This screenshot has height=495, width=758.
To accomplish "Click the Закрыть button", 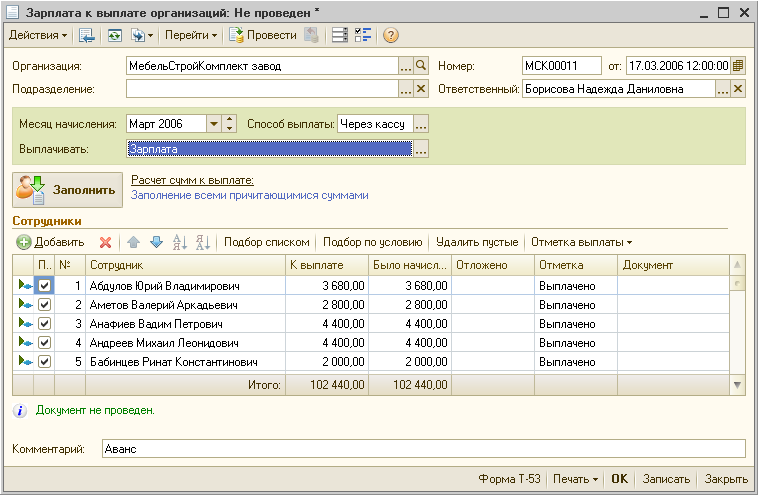I will point(726,479).
